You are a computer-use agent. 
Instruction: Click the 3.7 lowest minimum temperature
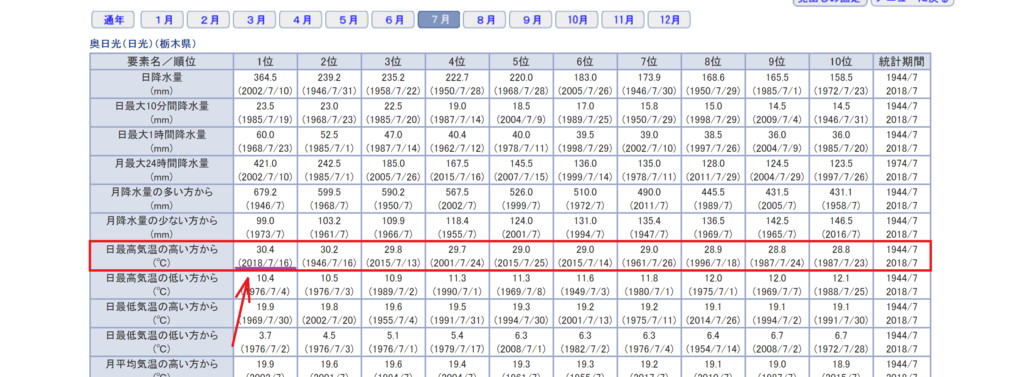click(265, 336)
